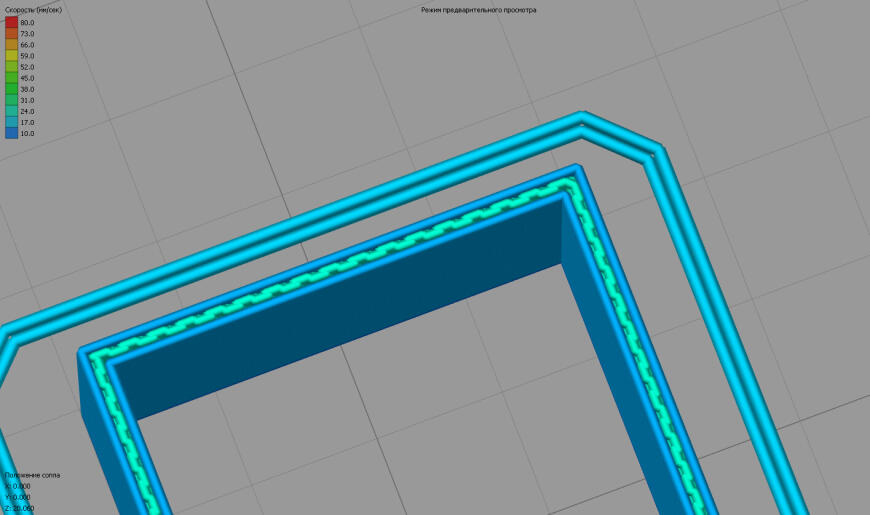
Task: Click the '66.0' speed value label
Action: coord(27,45)
